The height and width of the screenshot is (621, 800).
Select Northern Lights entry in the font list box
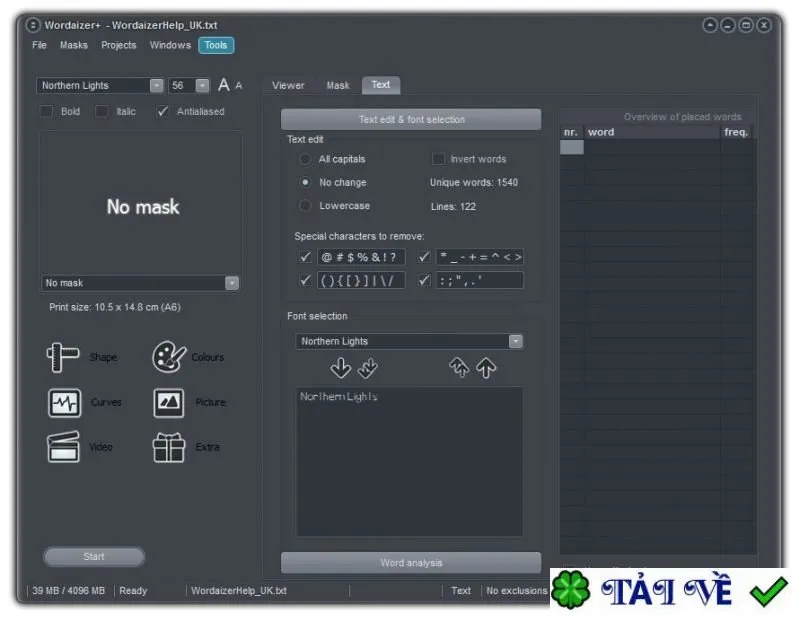[x=339, y=396]
